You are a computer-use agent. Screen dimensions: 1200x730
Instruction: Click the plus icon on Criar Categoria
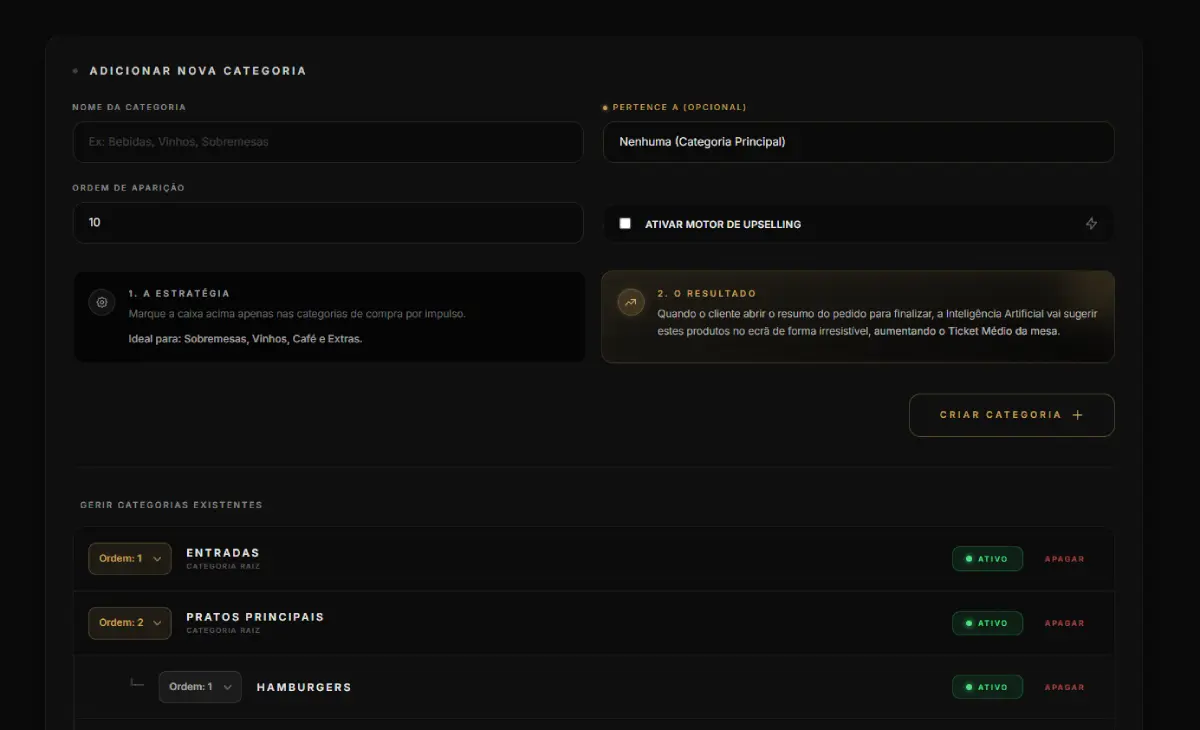[x=1077, y=415]
